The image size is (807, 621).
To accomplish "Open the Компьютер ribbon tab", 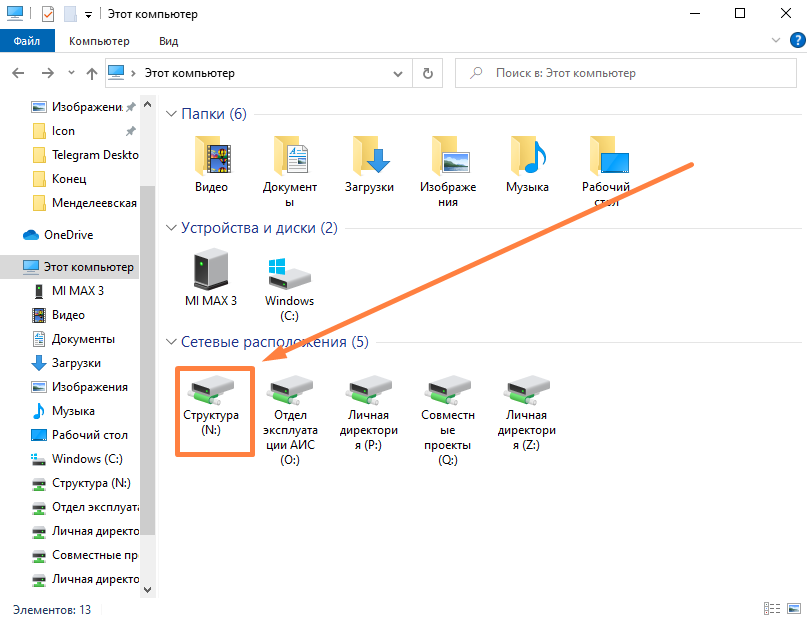I will tap(99, 41).
